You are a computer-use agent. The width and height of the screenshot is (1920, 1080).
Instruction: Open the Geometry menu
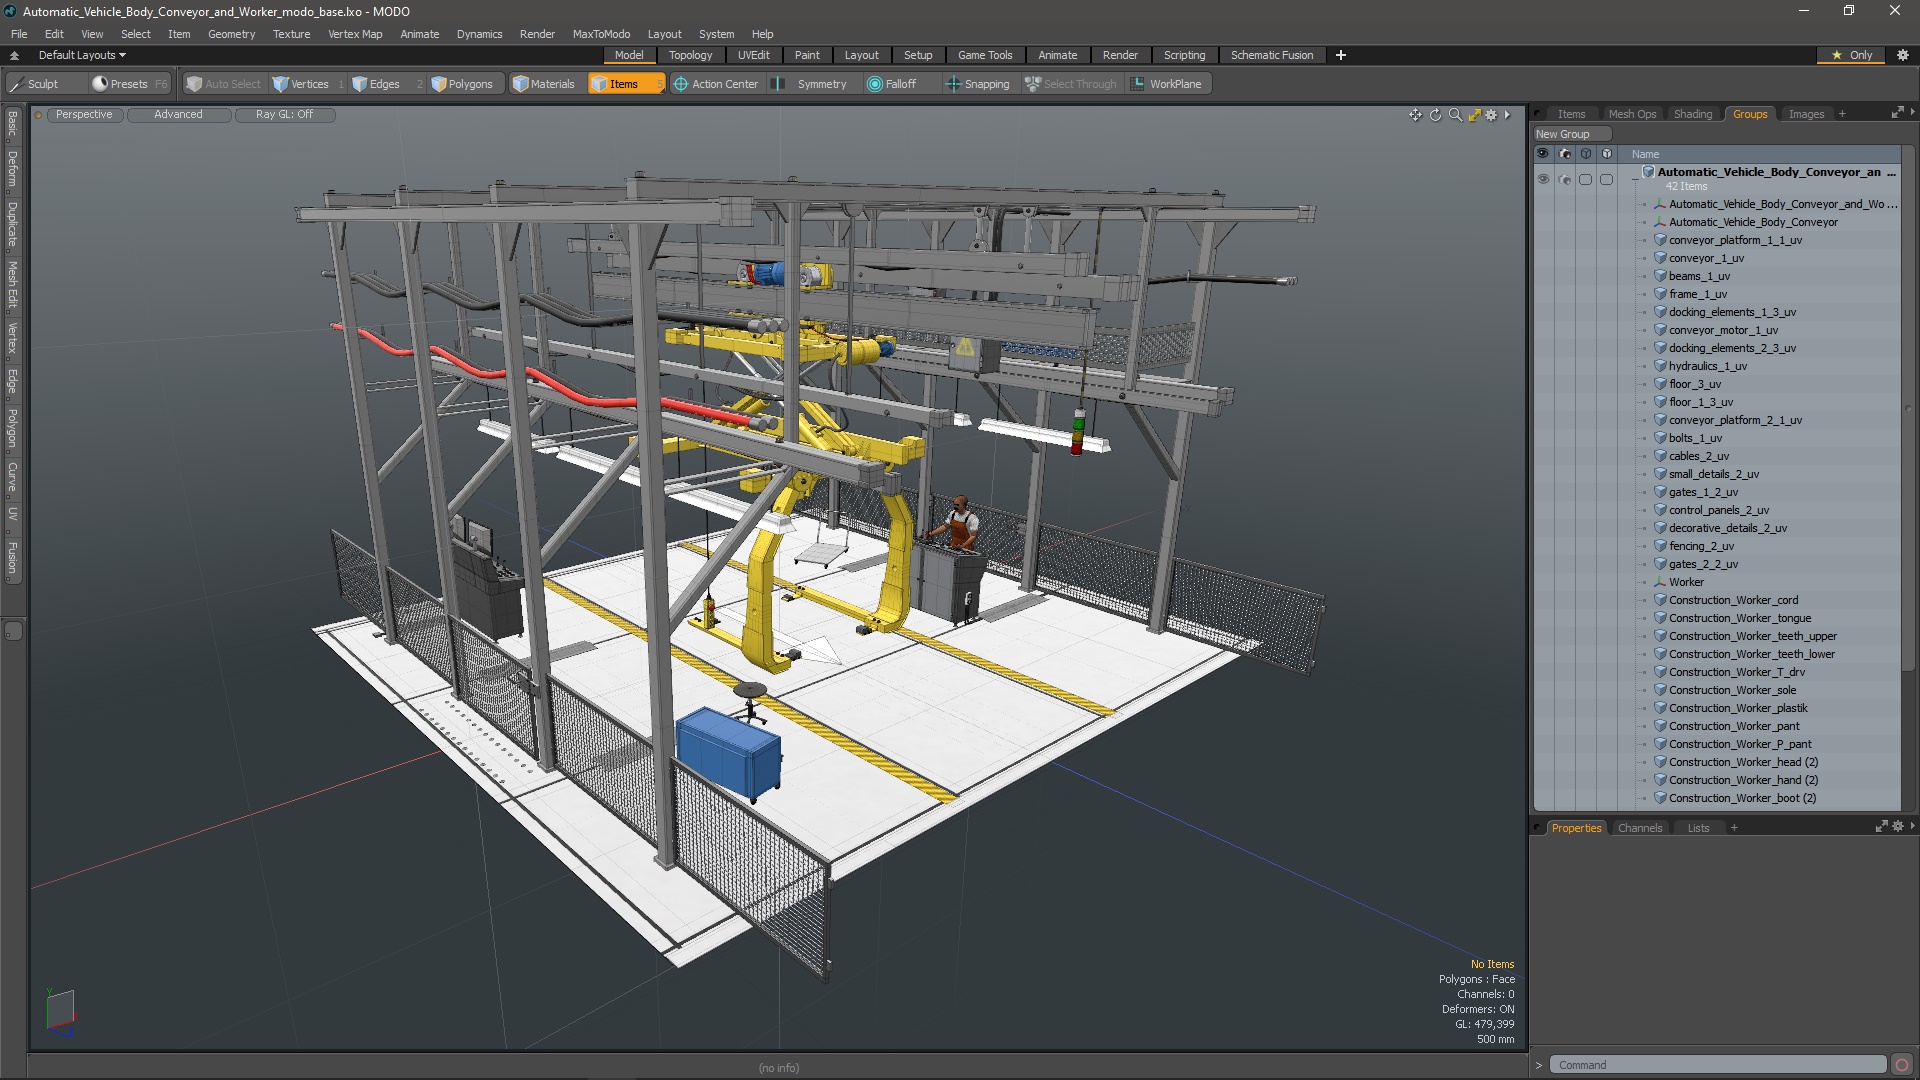(x=231, y=34)
